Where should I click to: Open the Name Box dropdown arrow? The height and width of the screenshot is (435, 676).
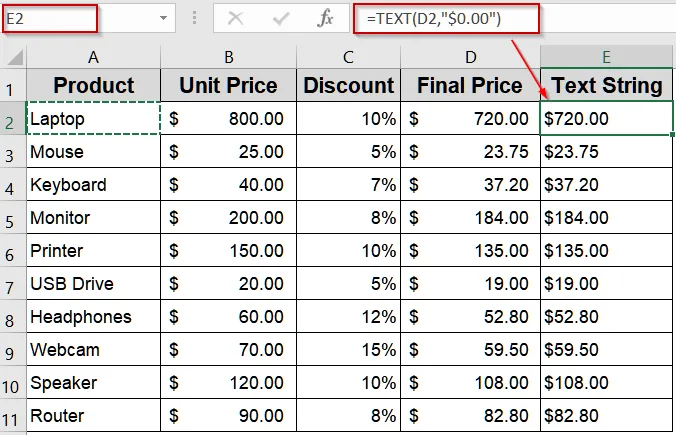[163, 18]
